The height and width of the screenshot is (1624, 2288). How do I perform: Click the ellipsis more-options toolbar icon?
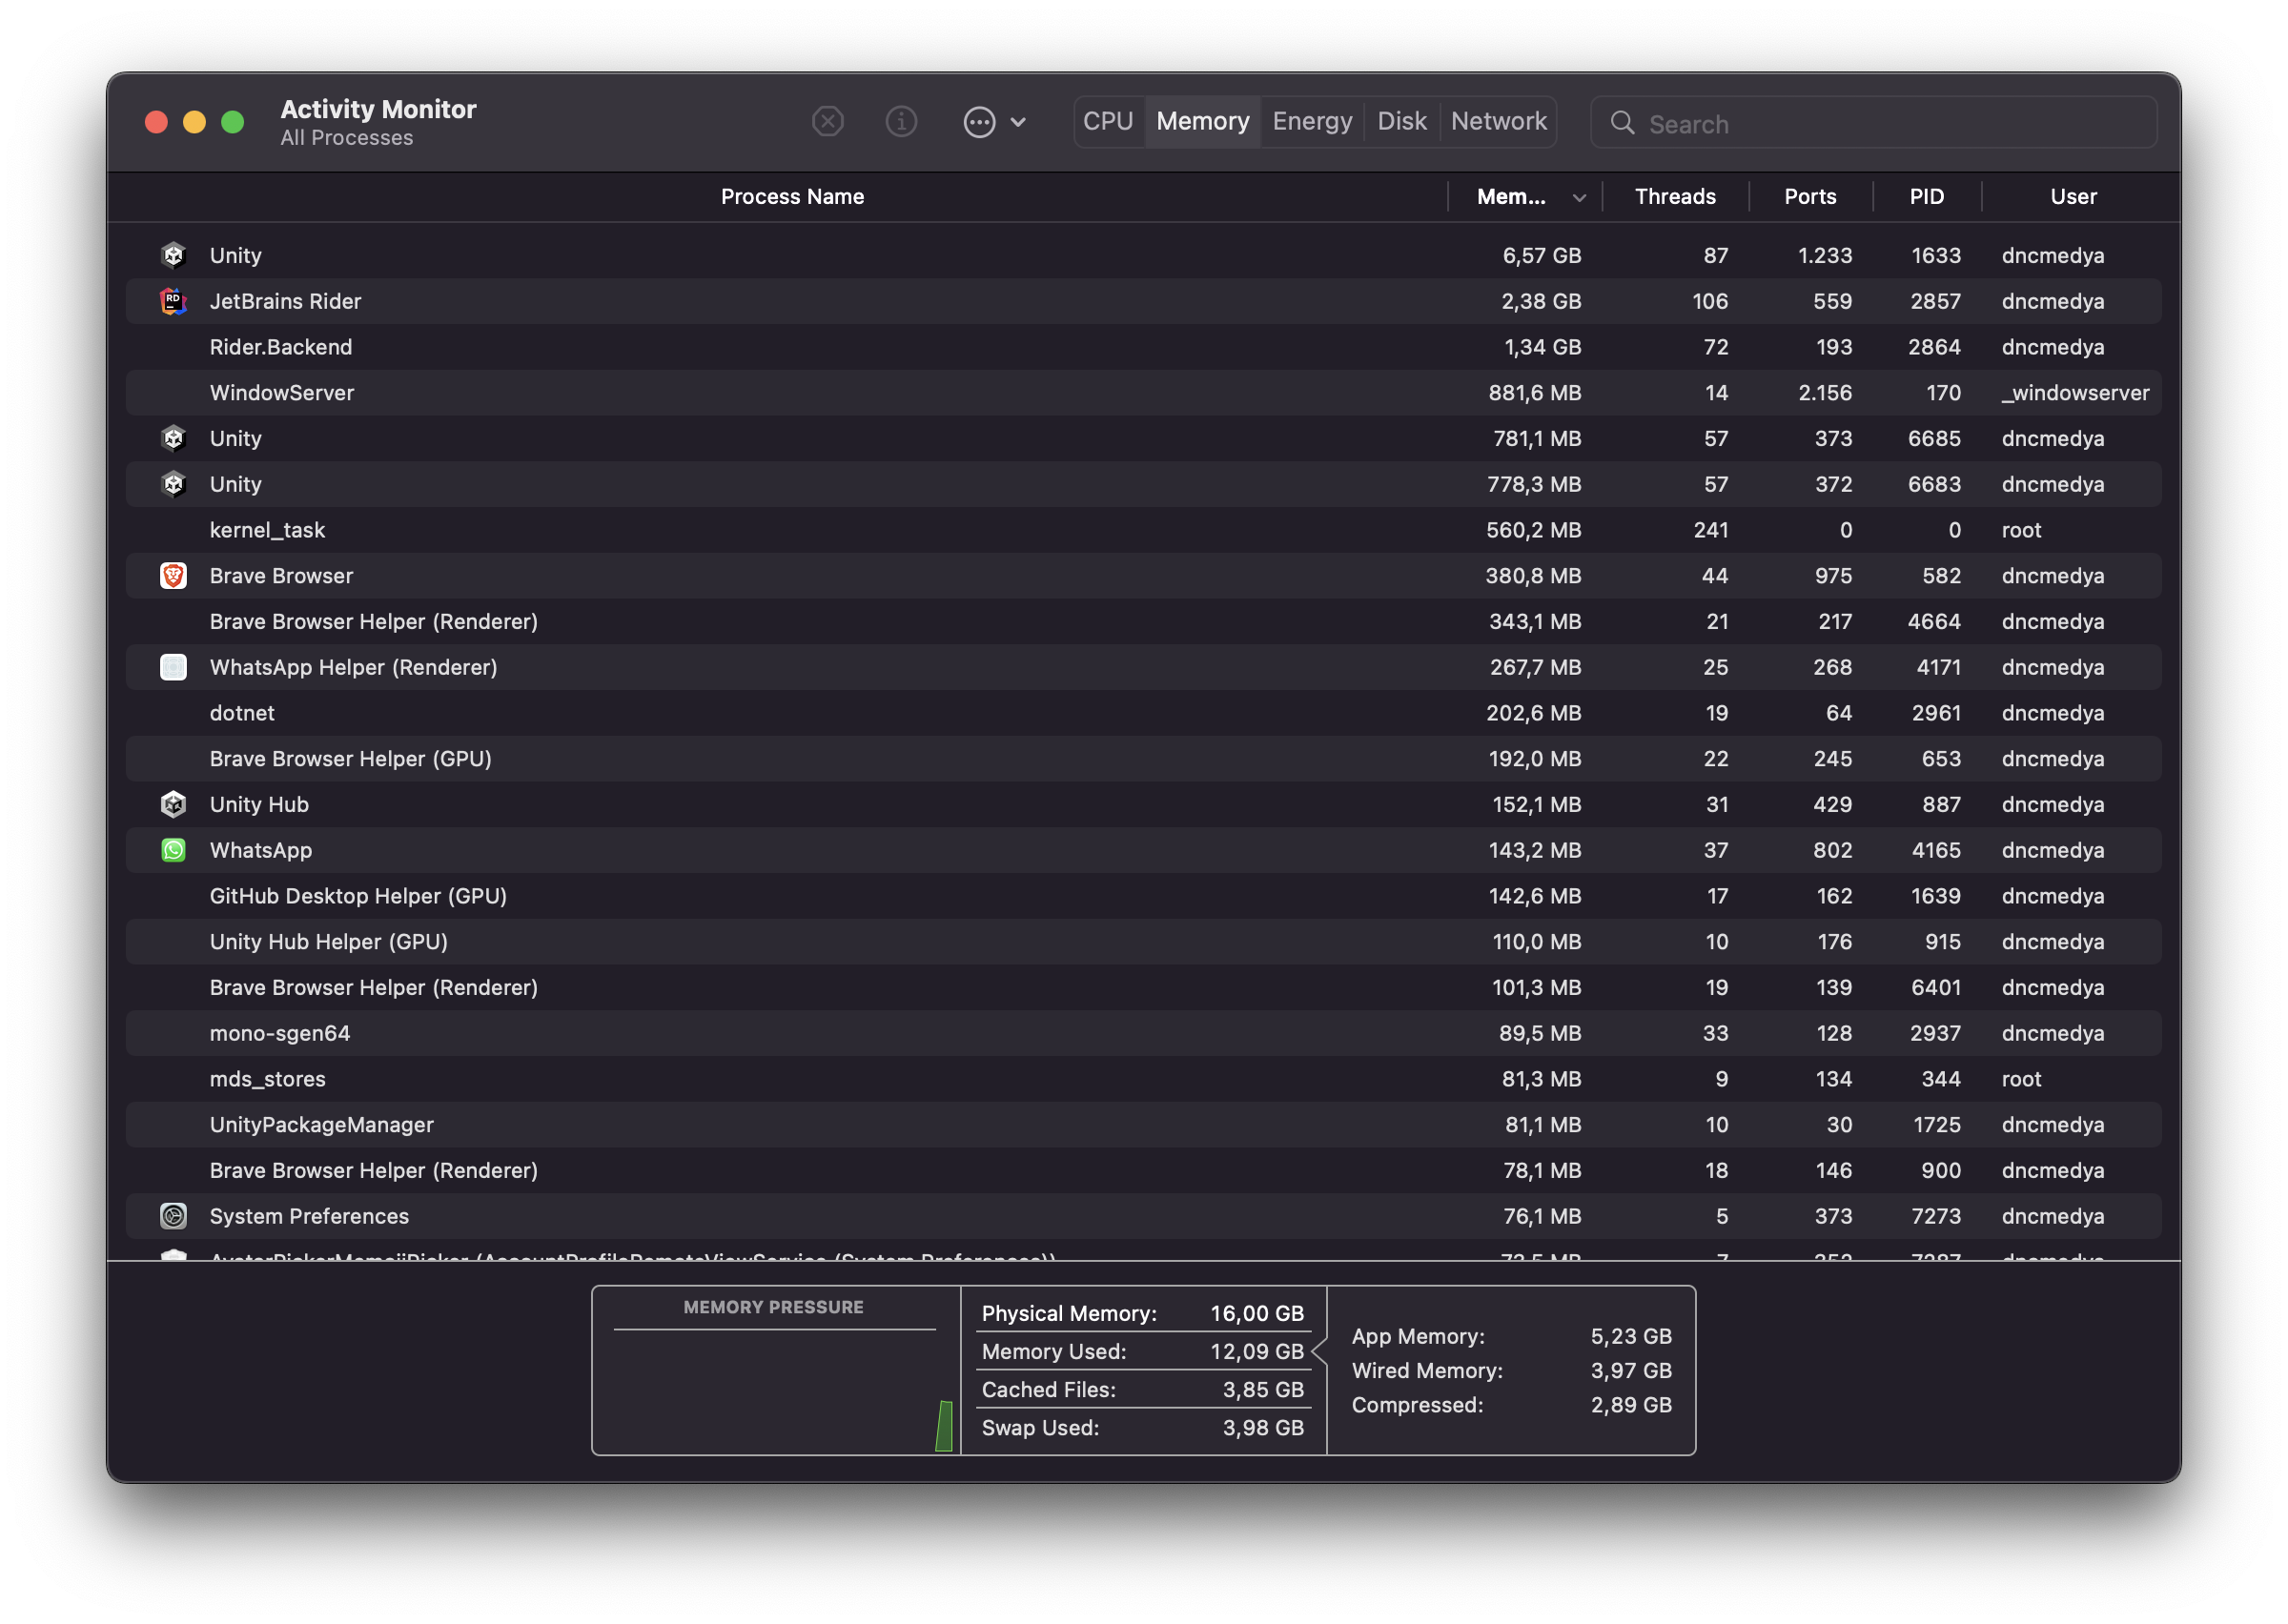(979, 122)
